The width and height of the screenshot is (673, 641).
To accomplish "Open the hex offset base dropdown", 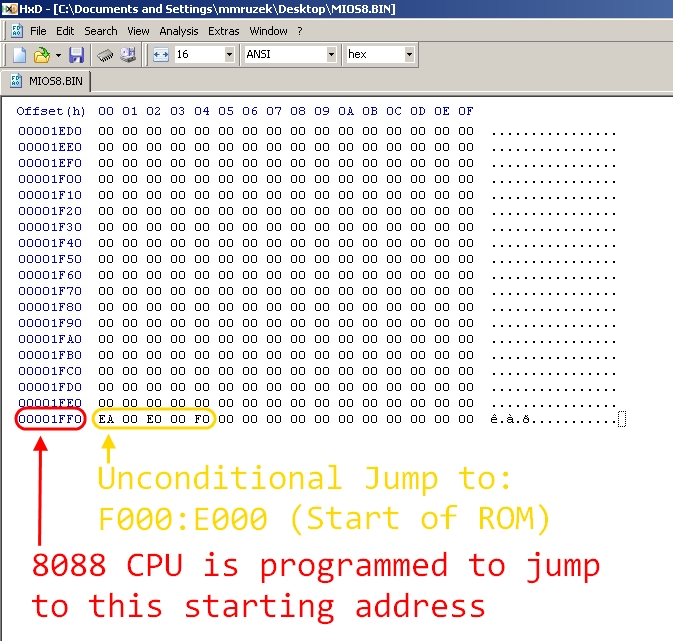I will [x=409, y=55].
